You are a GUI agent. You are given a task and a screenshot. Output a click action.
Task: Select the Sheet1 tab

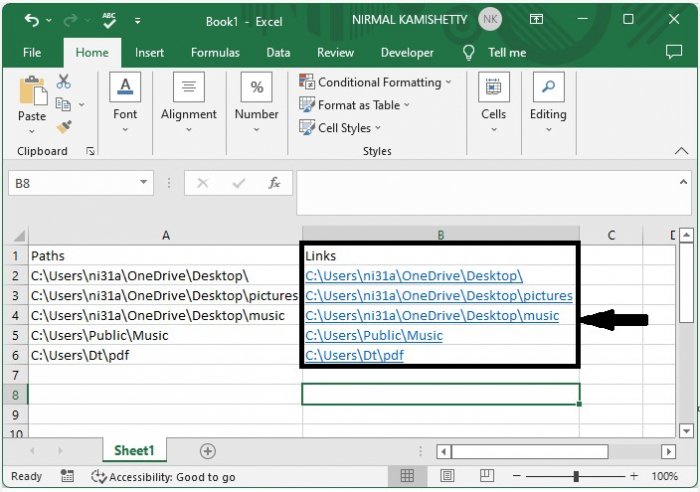pyautogui.click(x=134, y=450)
